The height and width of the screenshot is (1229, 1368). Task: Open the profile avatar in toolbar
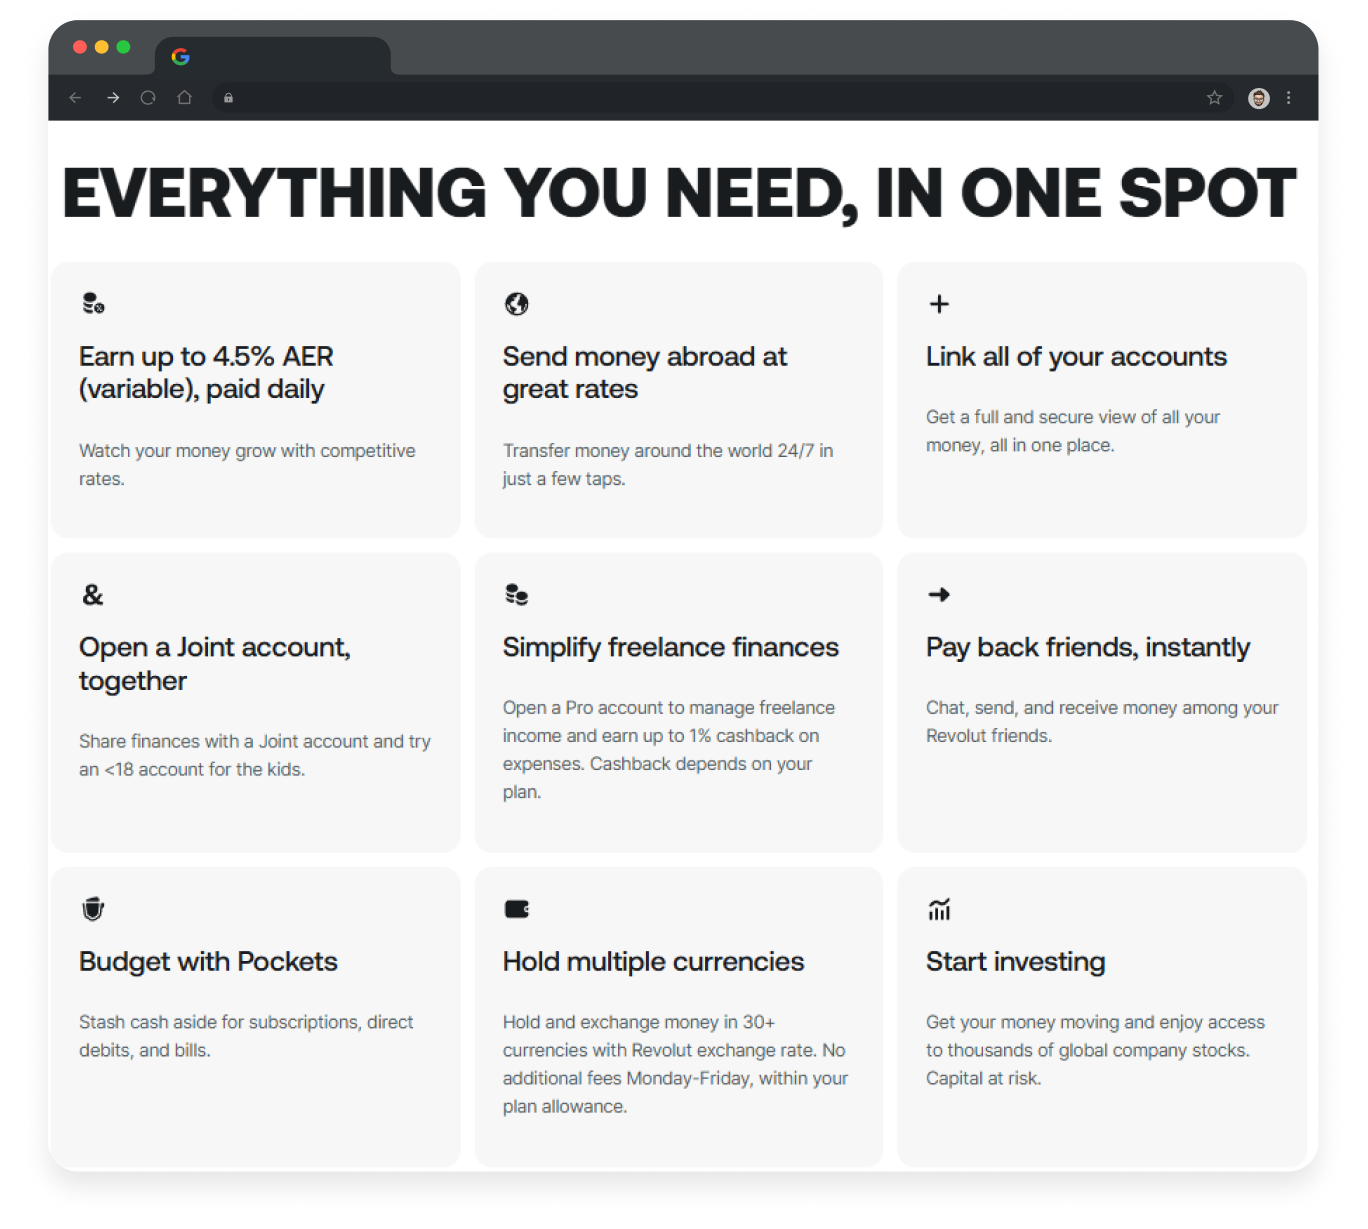[1259, 98]
